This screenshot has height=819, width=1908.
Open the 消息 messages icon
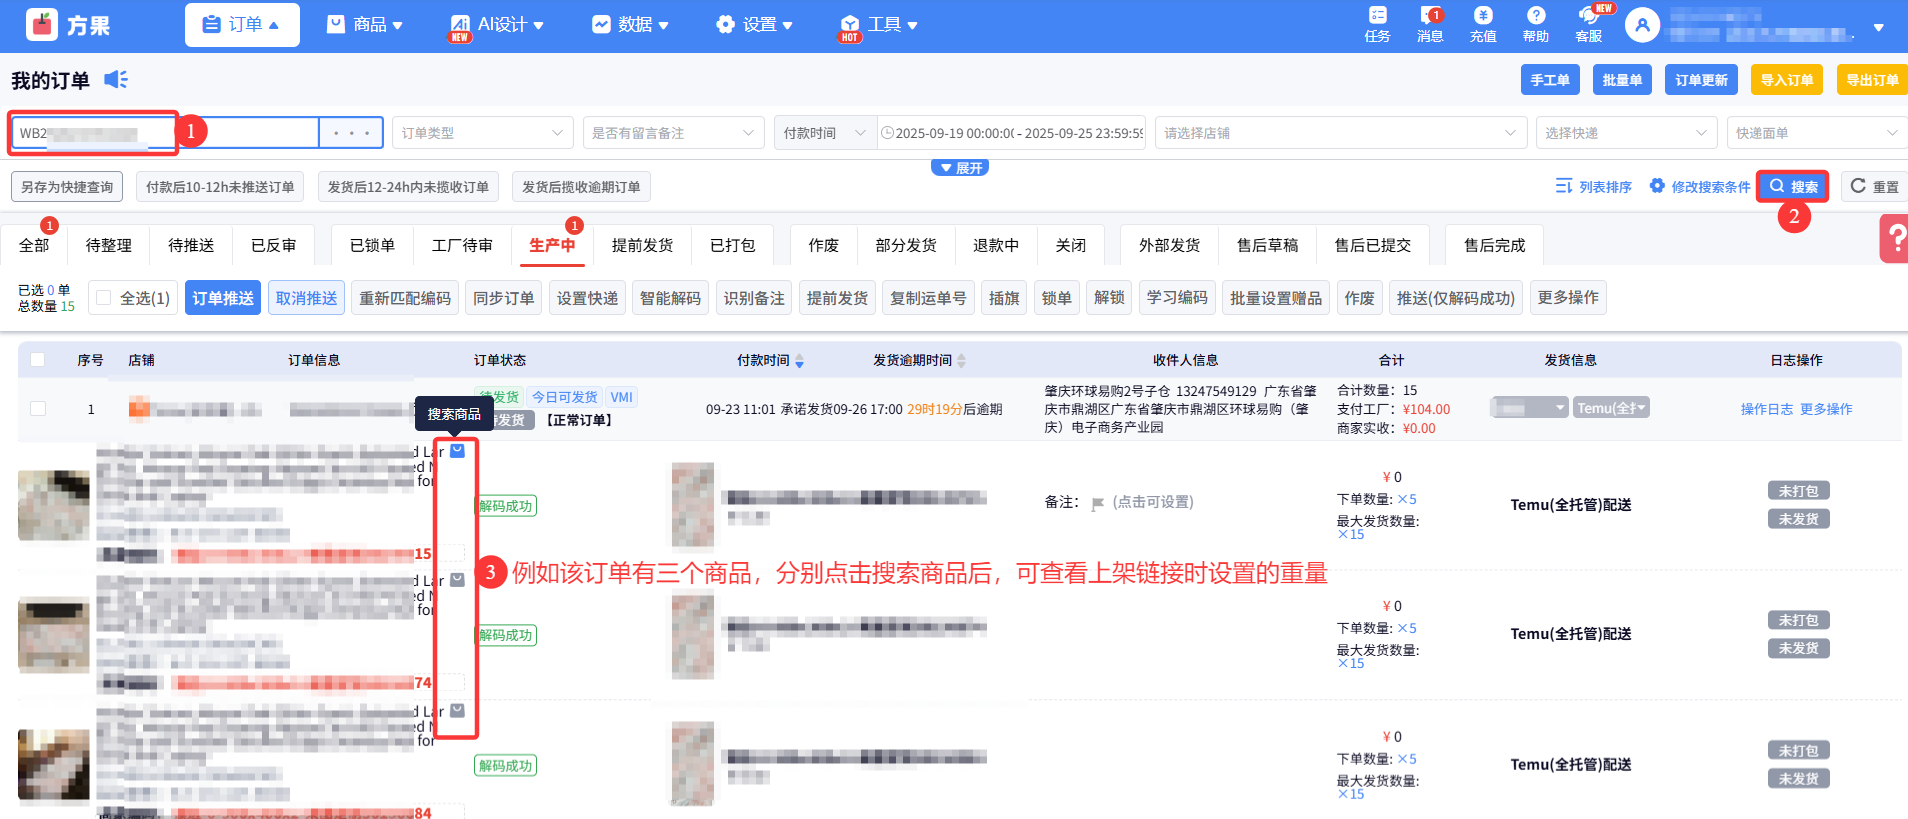(1430, 17)
